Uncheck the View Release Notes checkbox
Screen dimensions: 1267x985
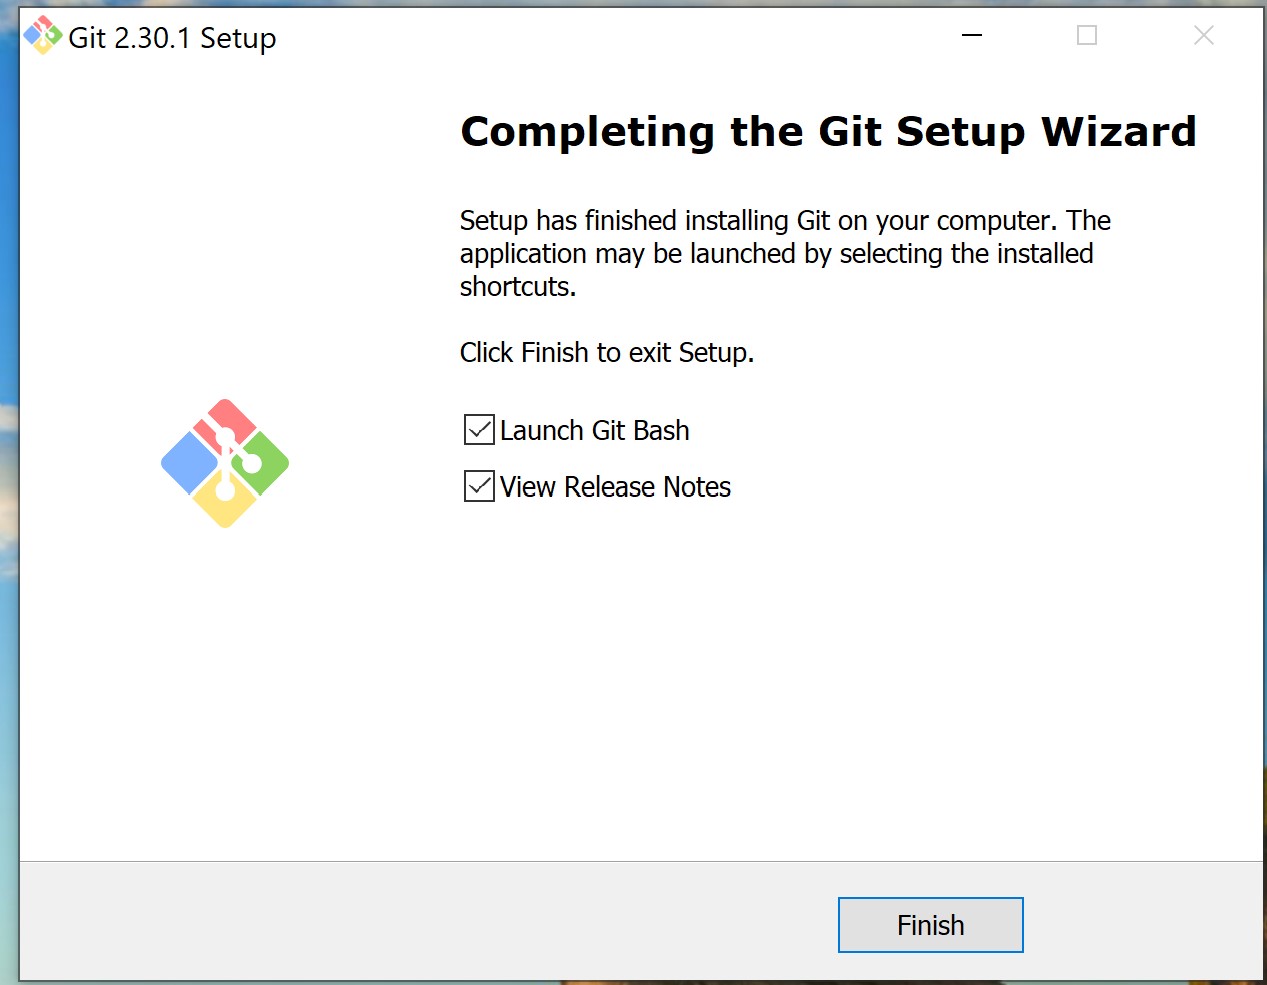pos(479,487)
